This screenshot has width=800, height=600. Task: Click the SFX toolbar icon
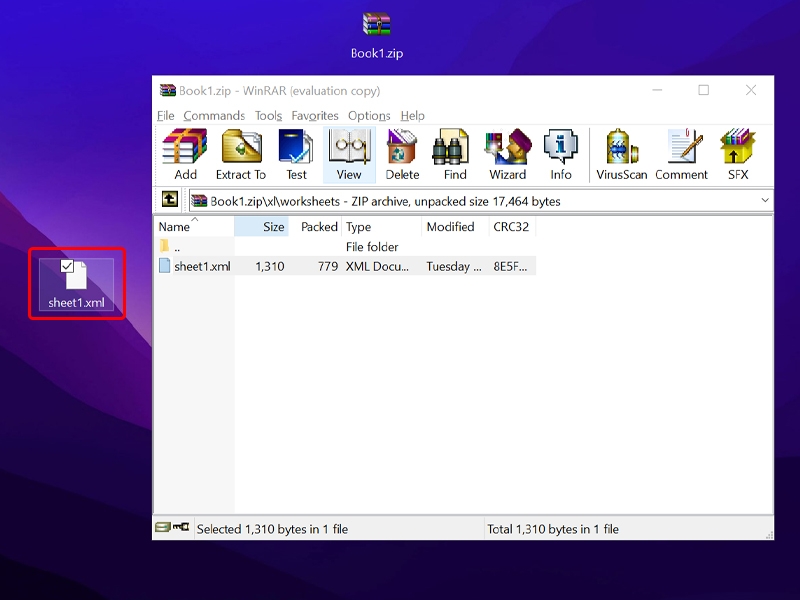(x=738, y=155)
